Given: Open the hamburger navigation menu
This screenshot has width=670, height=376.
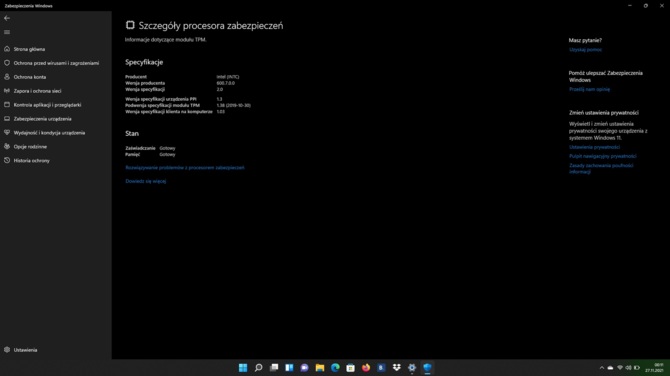Looking at the screenshot, I should coord(7,32).
